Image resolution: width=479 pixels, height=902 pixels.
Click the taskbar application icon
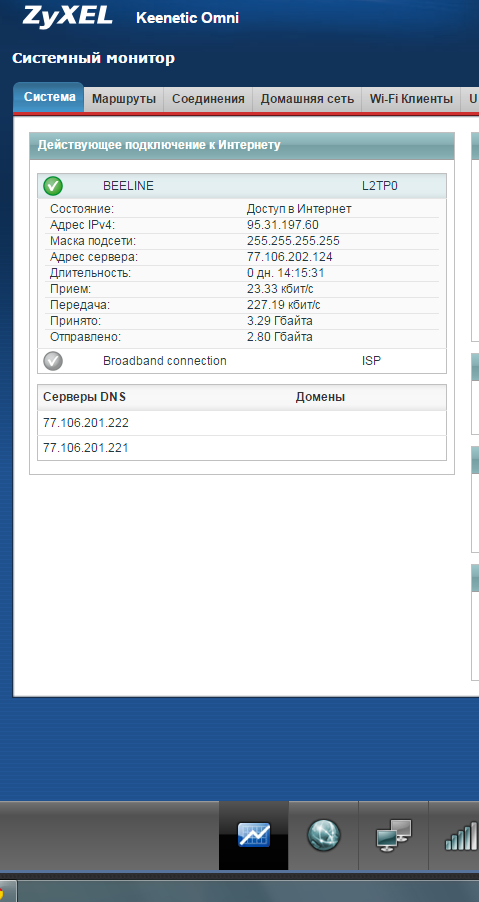pos(8,892)
